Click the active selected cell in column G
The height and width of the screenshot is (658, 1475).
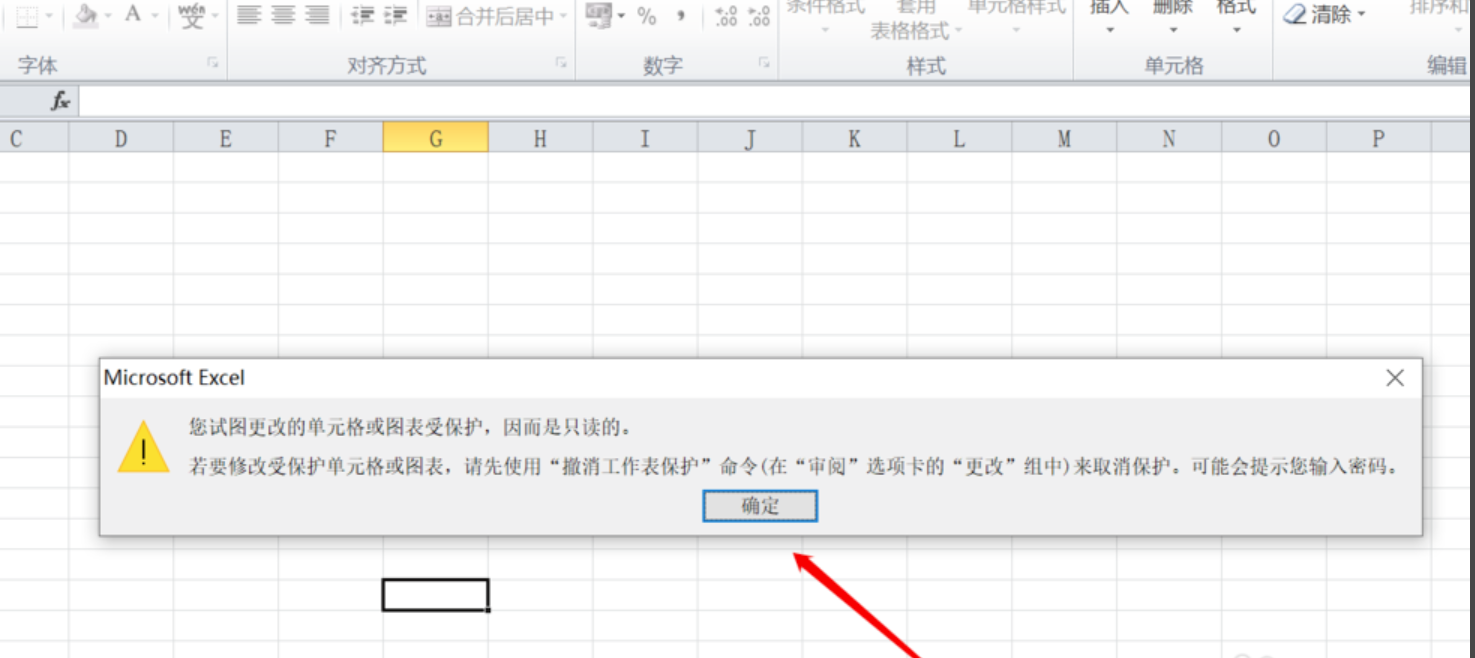click(x=436, y=594)
